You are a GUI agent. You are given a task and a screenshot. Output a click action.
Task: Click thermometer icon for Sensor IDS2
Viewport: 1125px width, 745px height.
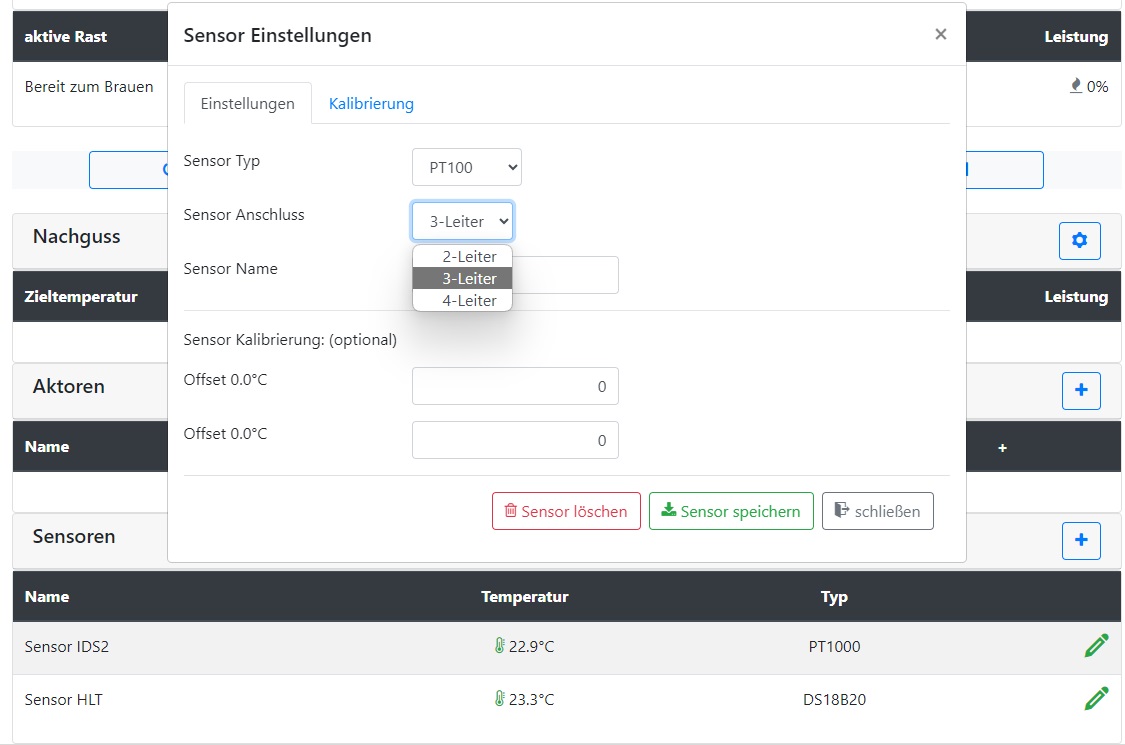499,647
